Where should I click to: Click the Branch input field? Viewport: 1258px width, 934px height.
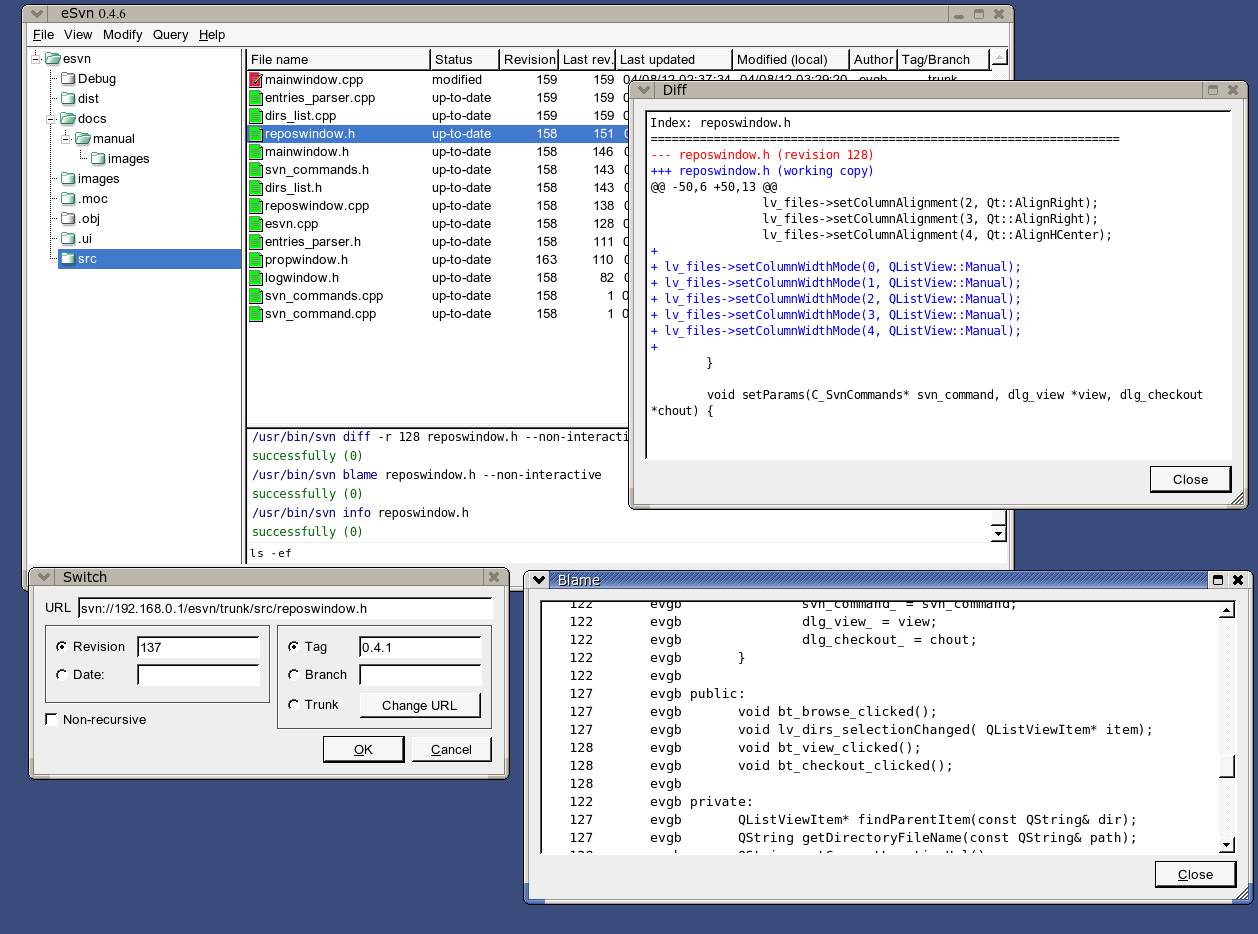tap(420, 675)
